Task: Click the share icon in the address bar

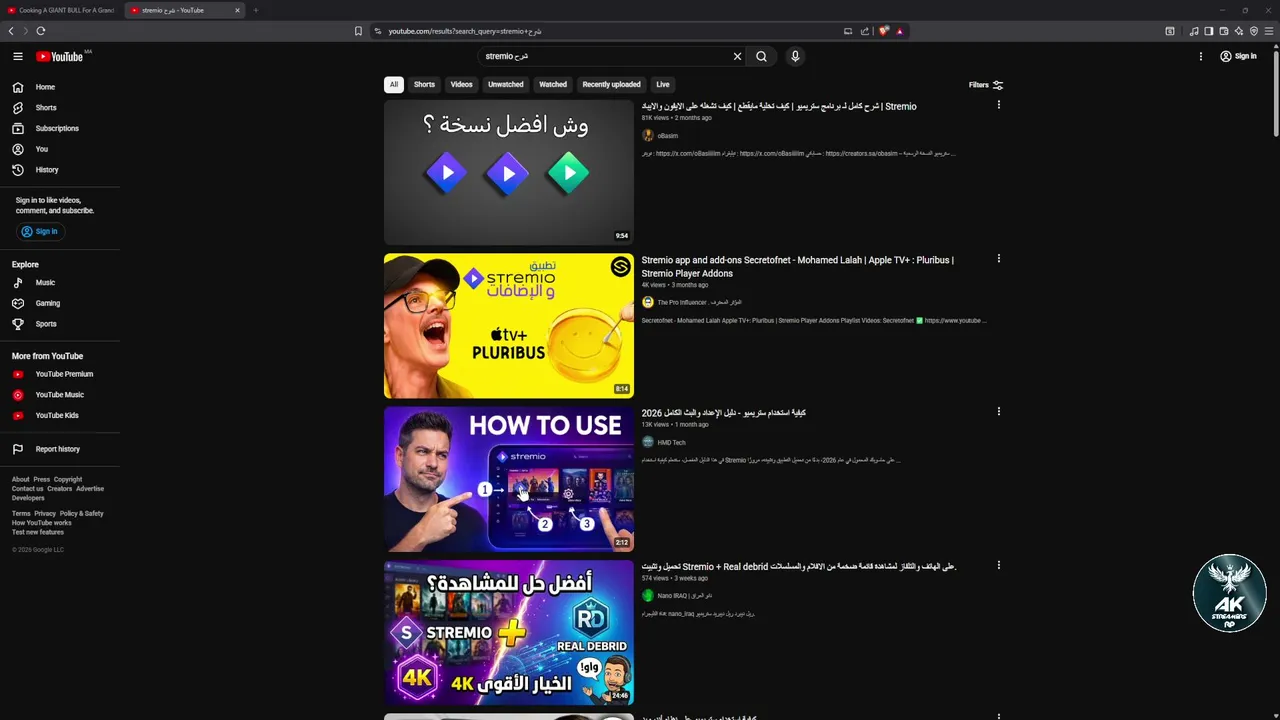Action: pyautogui.click(x=865, y=31)
